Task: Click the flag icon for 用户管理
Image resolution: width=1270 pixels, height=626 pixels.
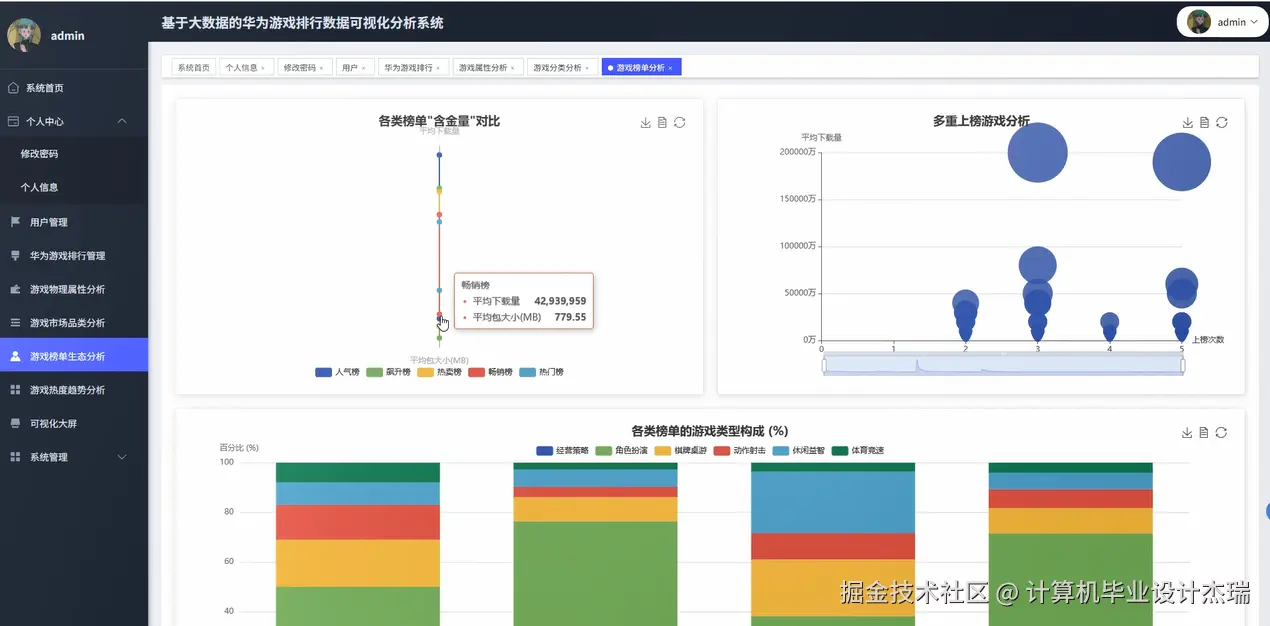Action: (x=14, y=222)
